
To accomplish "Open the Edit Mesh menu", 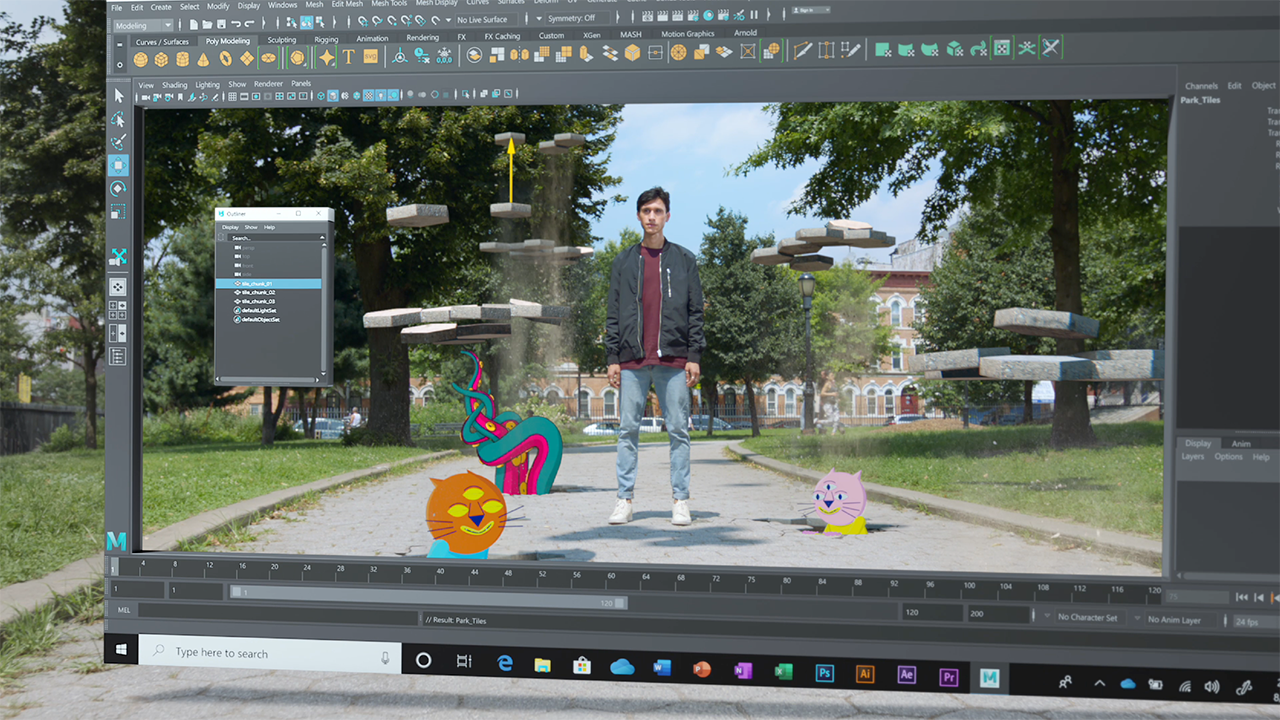I will coord(347,5).
